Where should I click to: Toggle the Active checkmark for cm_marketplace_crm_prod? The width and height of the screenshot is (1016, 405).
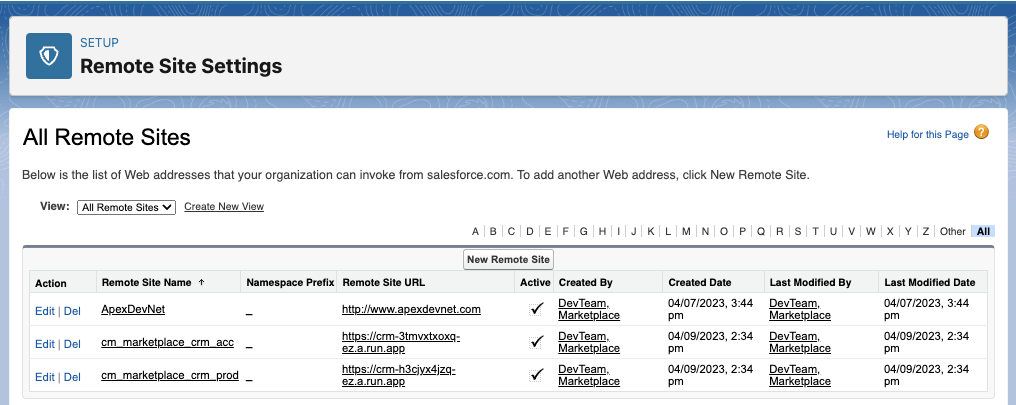click(x=536, y=375)
